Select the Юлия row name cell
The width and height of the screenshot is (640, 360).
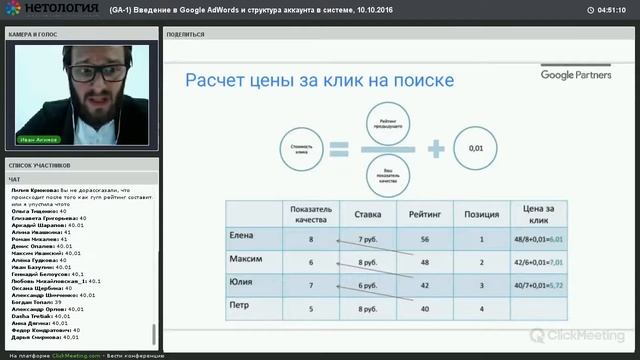click(x=254, y=285)
